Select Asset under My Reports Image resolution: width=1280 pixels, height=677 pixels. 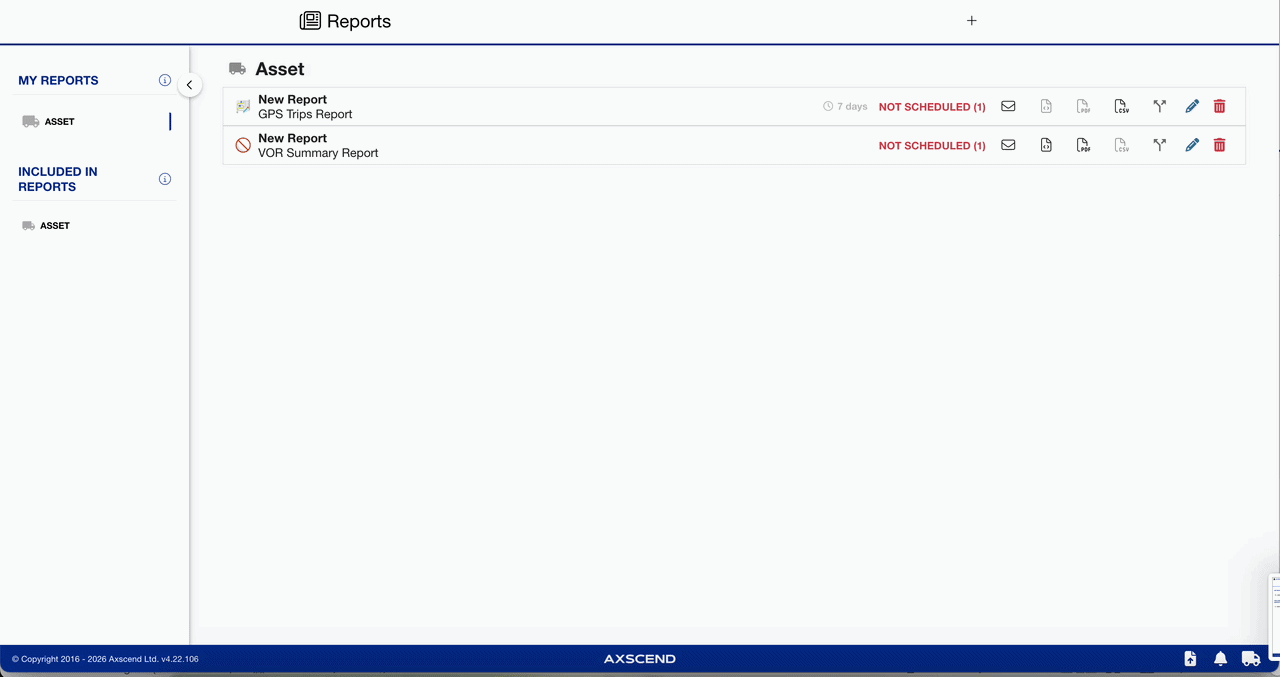click(x=59, y=122)
